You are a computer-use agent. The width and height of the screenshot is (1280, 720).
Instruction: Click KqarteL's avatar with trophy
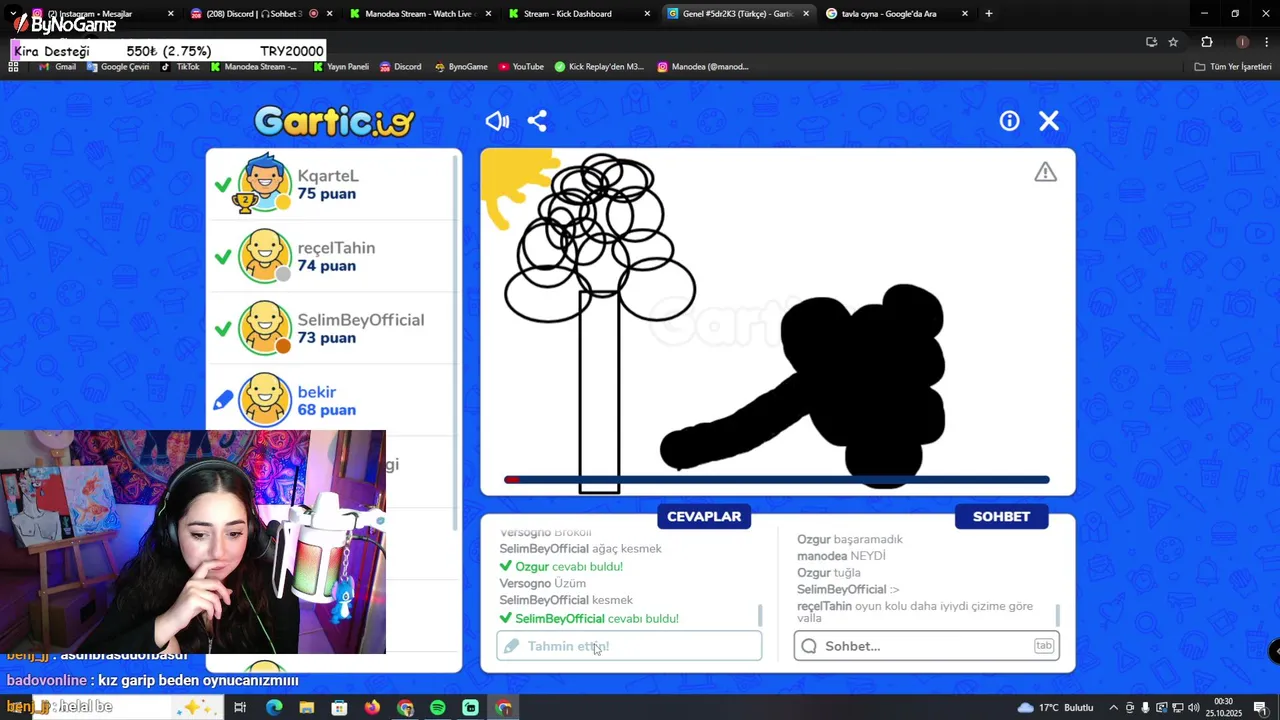click(264, 183)
